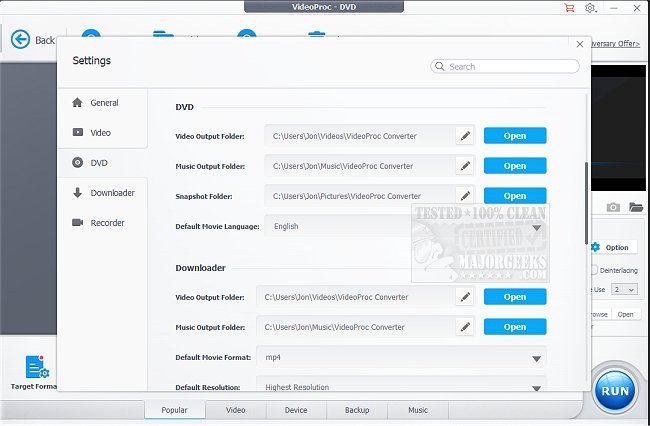Open the folder icon beside the camera
650x426 pixels.
tap(635, 207)
